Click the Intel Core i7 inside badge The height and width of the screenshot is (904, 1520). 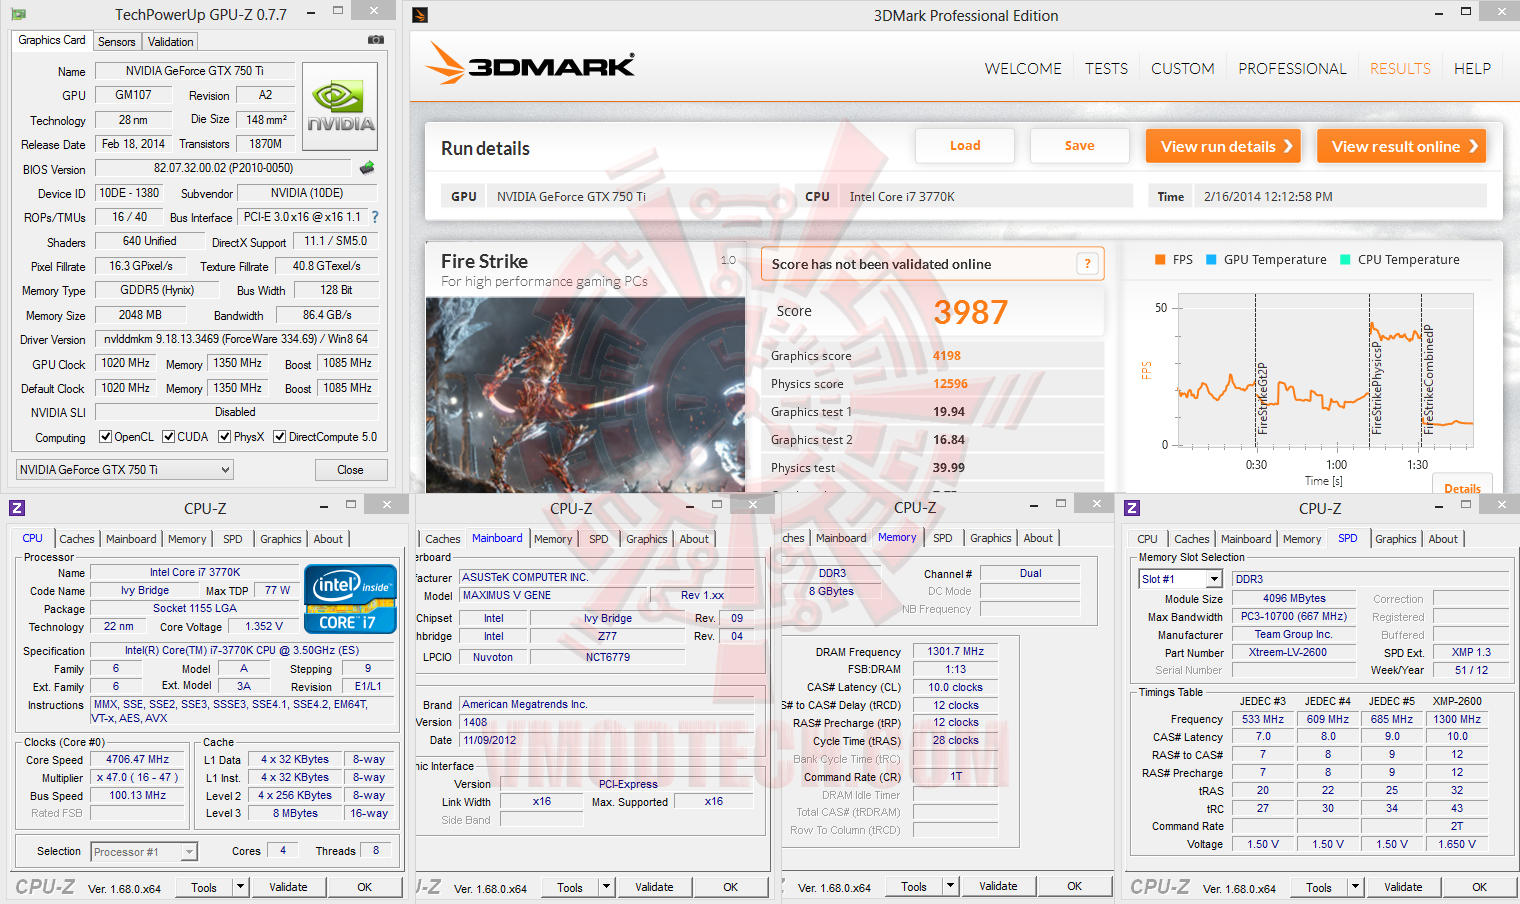(x=350, y=598)
